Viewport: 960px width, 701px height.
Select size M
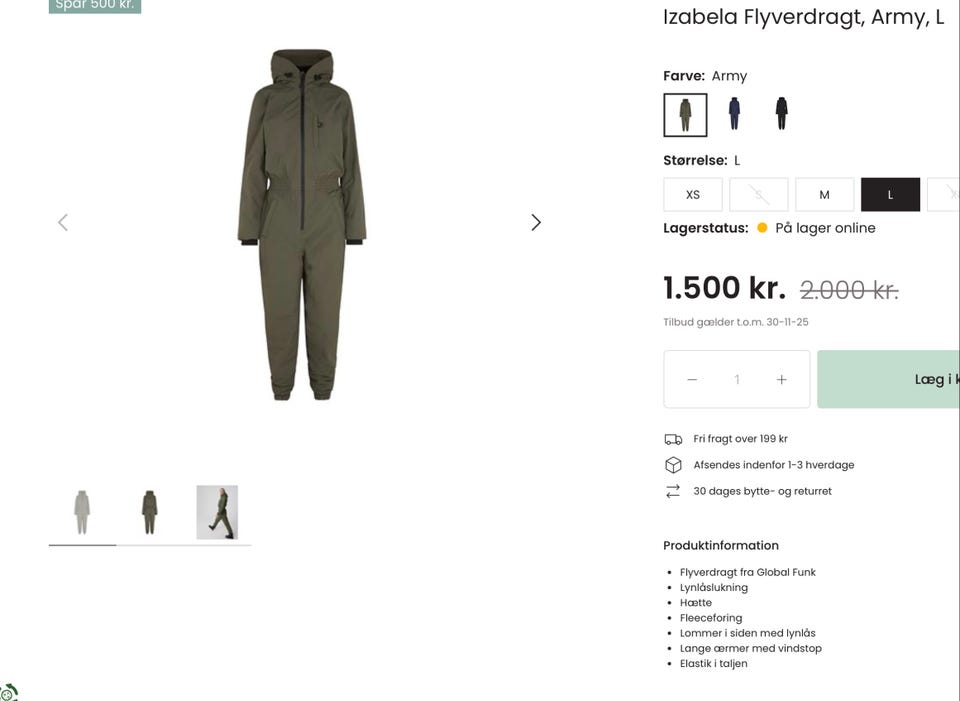coord(824,195)
